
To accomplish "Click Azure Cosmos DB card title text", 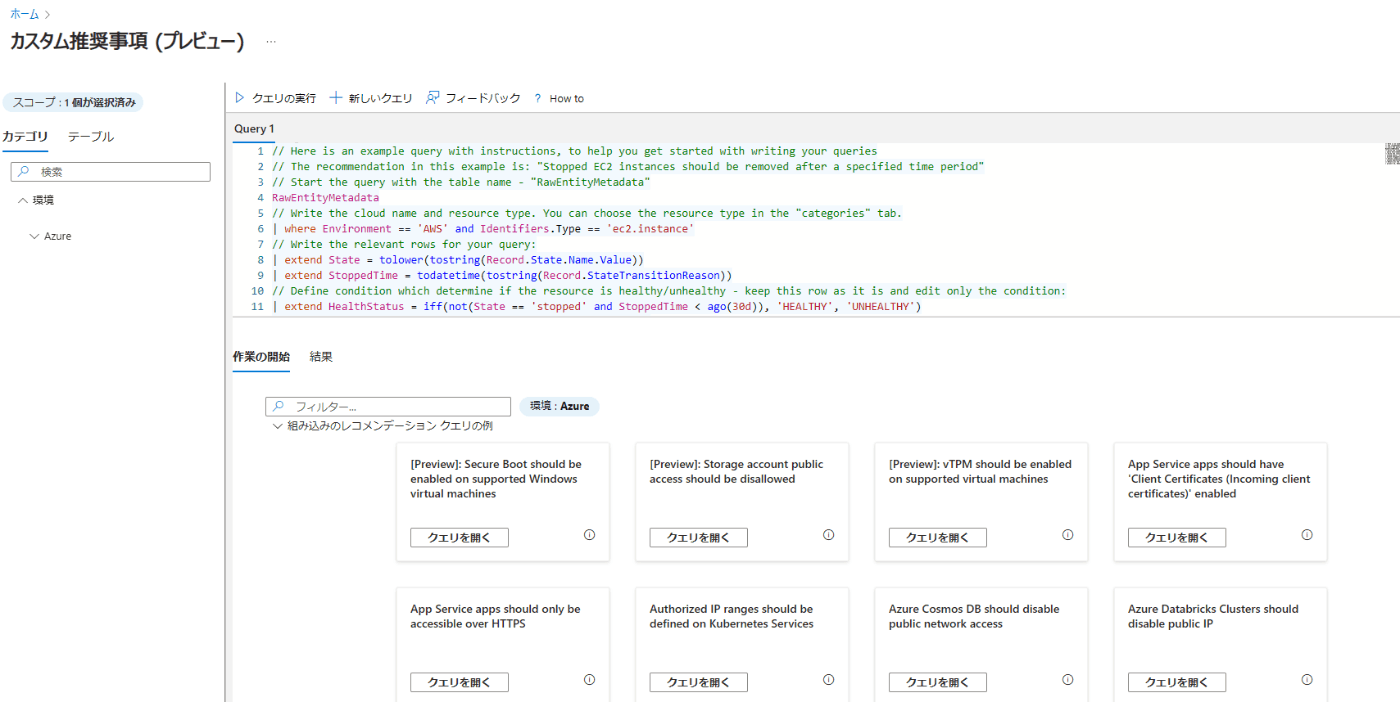I will (x=974, y=616).
